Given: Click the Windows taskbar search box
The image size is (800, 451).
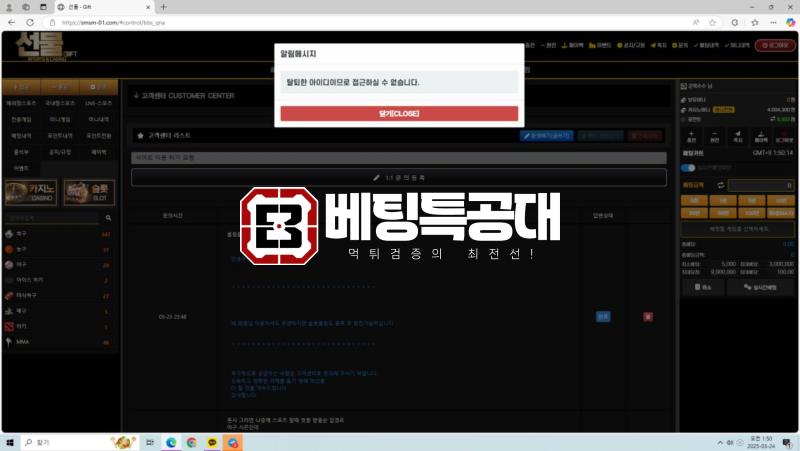Looking at the screenshot, I should (78, 442).
